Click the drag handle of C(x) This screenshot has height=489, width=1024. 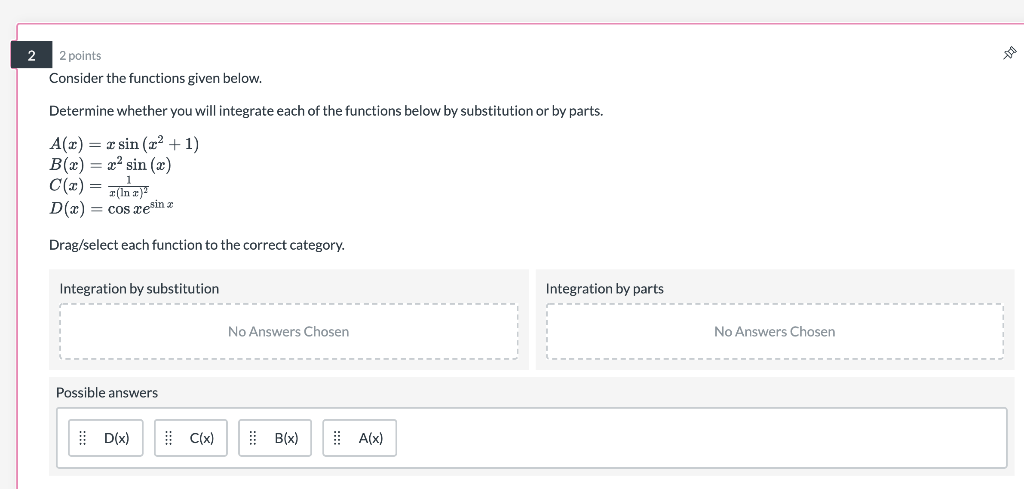168,438
